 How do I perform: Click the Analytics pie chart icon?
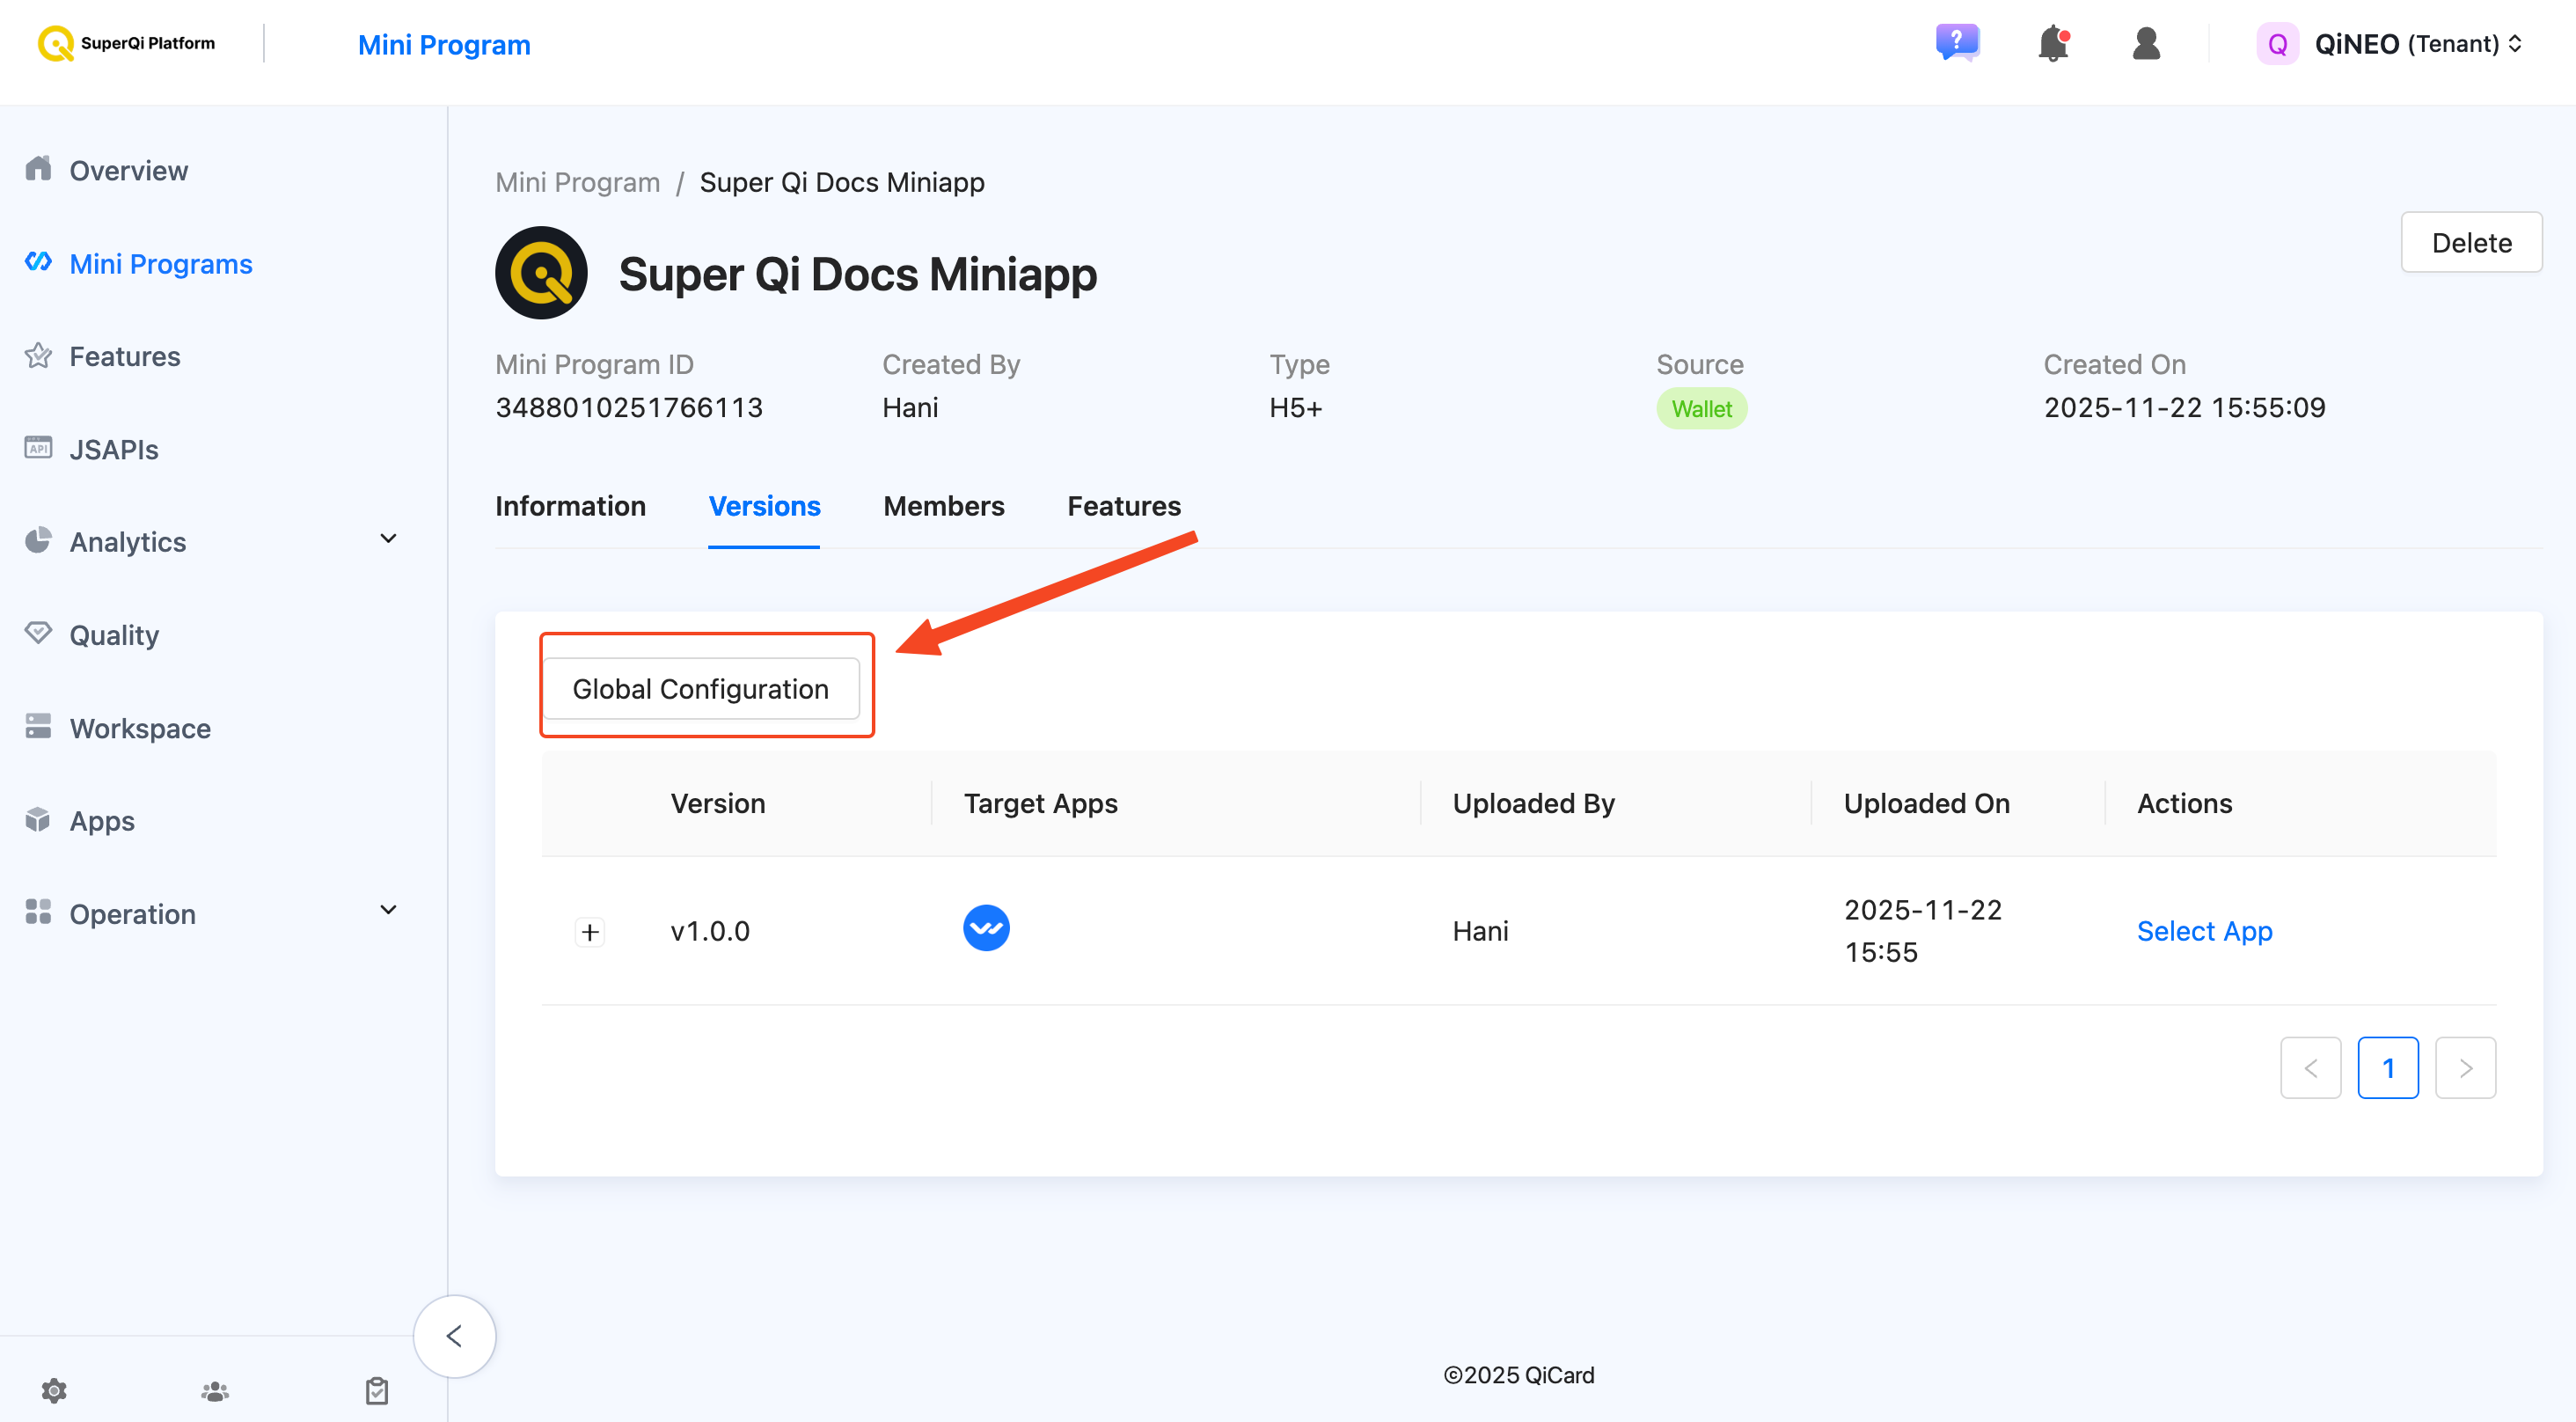click(x=38, y=541)
